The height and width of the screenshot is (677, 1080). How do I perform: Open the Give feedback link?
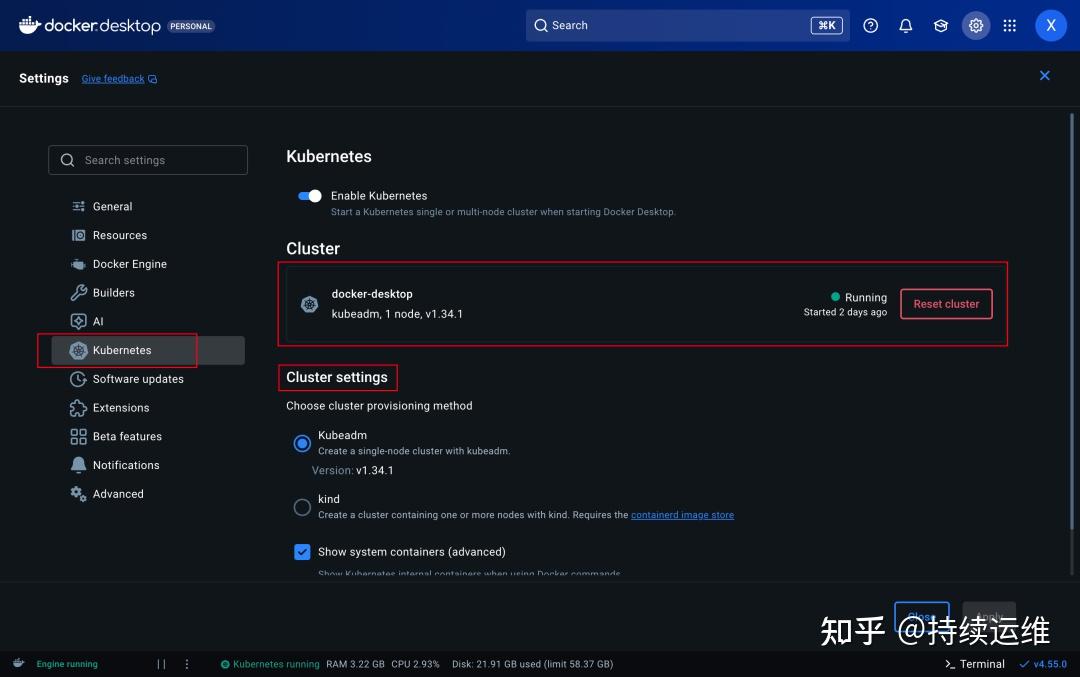pos(112,78)
